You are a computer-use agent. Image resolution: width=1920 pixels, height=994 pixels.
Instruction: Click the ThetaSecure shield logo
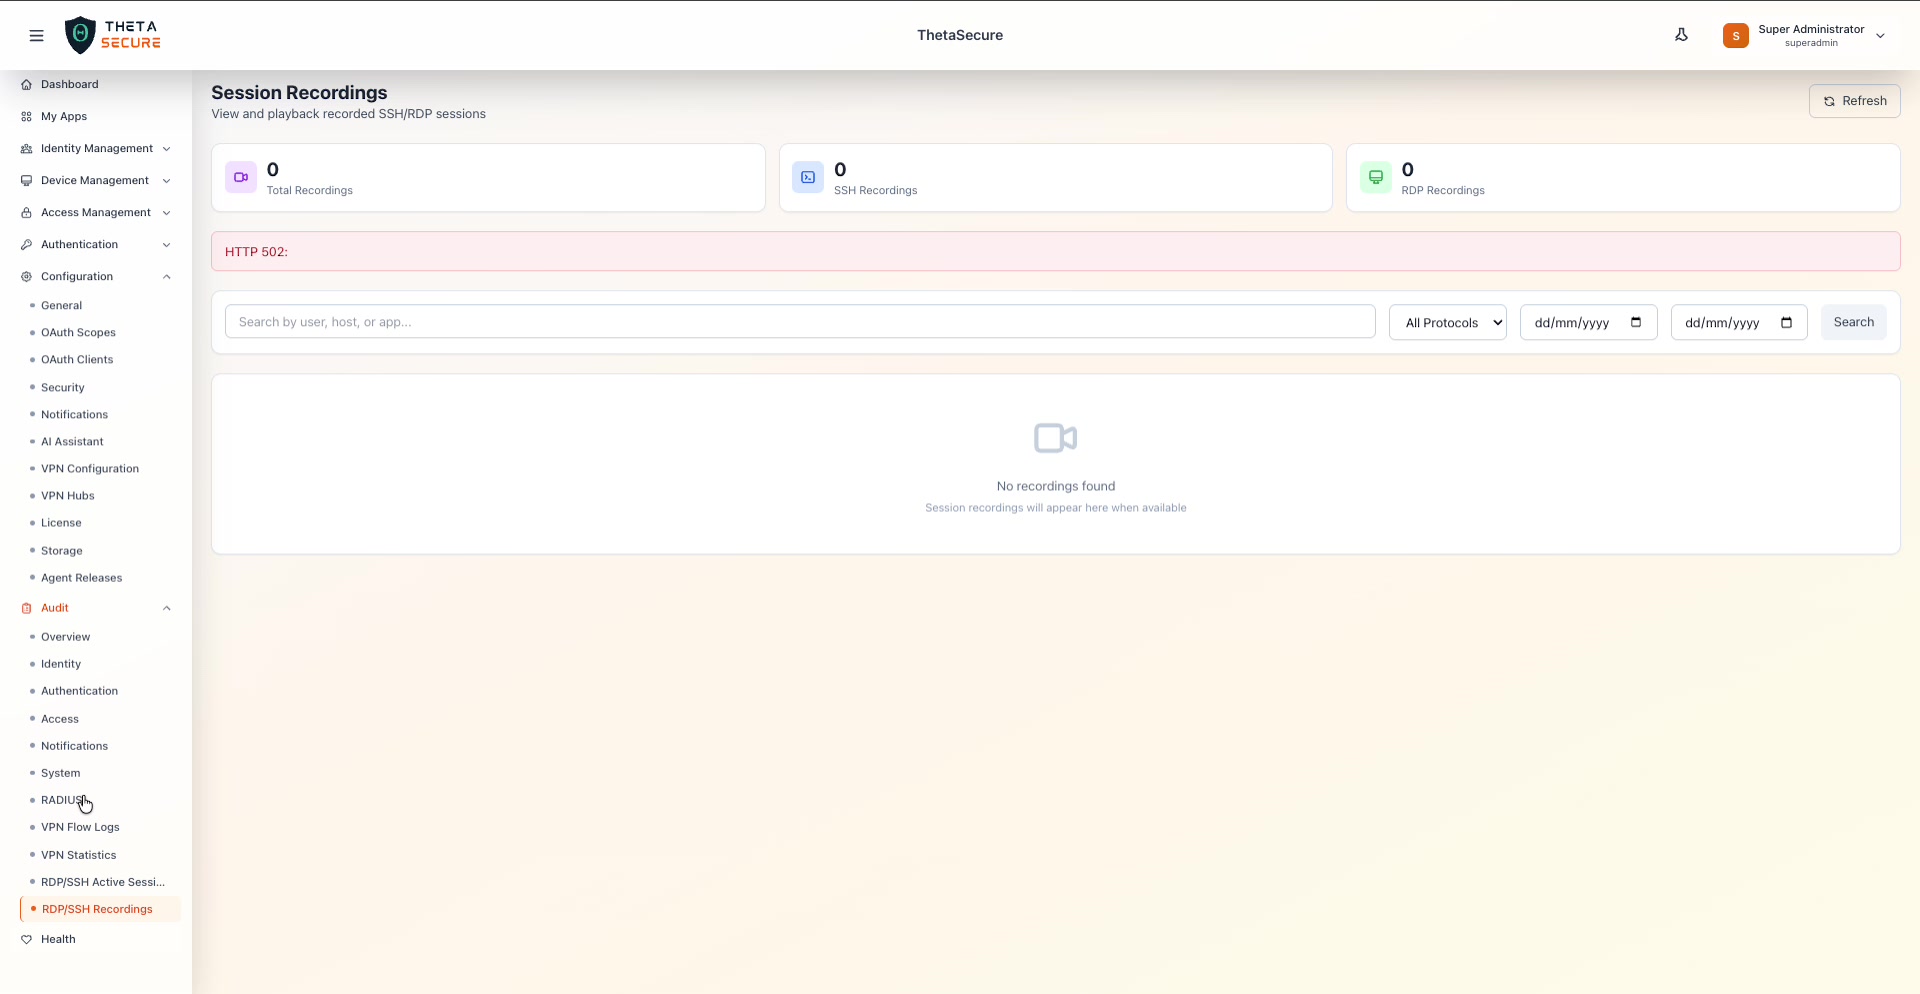pyautogui.click(x=80, y=34)
